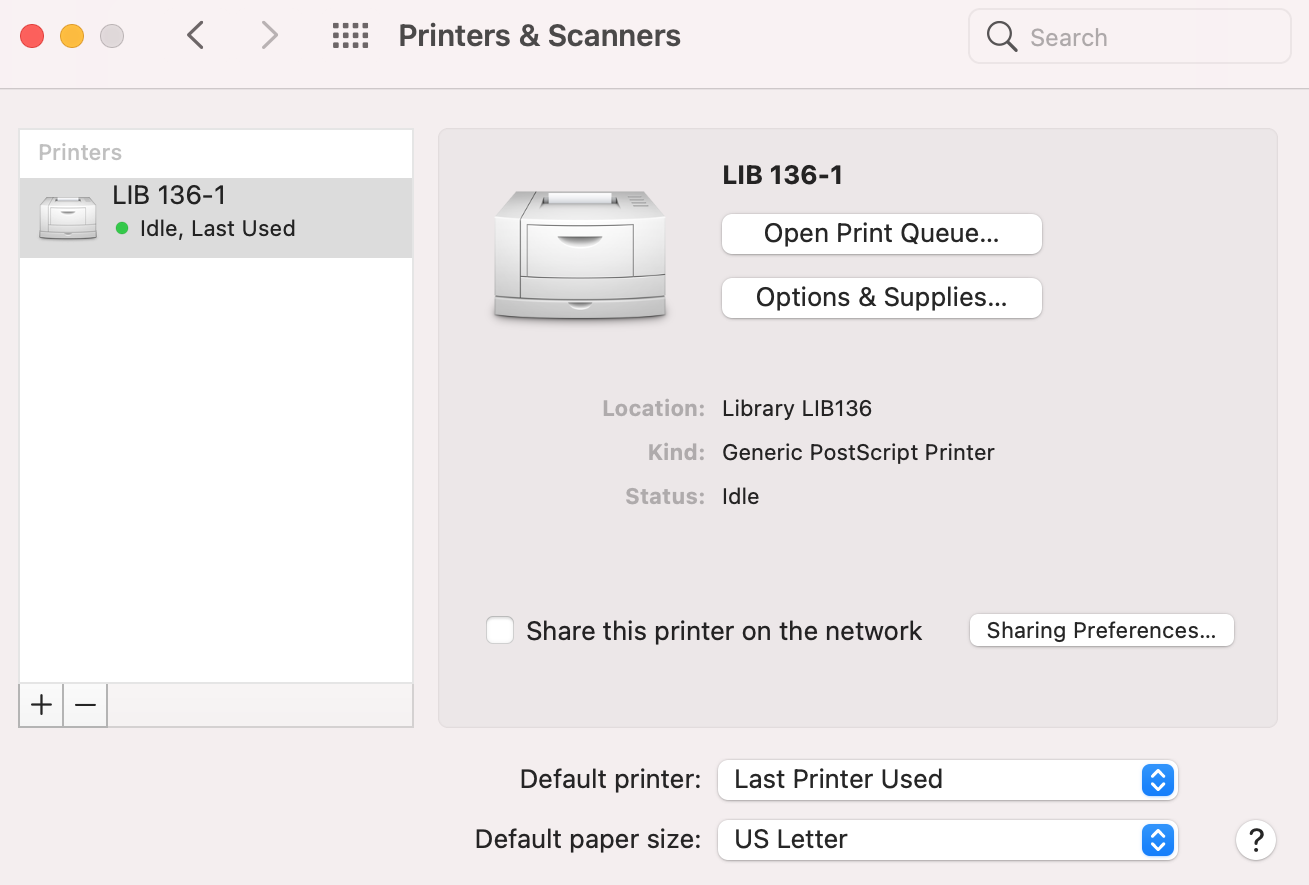Open Print Queue for LIB 136-1
Image resolution: width=1309 pixels, height=885 pixels.
click(x=881, y=233)
